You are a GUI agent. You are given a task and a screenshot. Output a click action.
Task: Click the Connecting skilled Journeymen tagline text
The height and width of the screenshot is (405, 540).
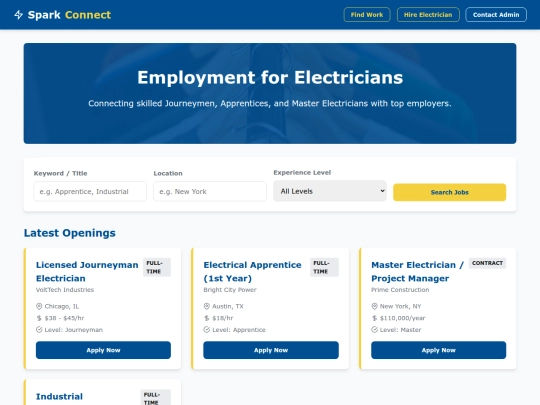(x=270, y=103)
